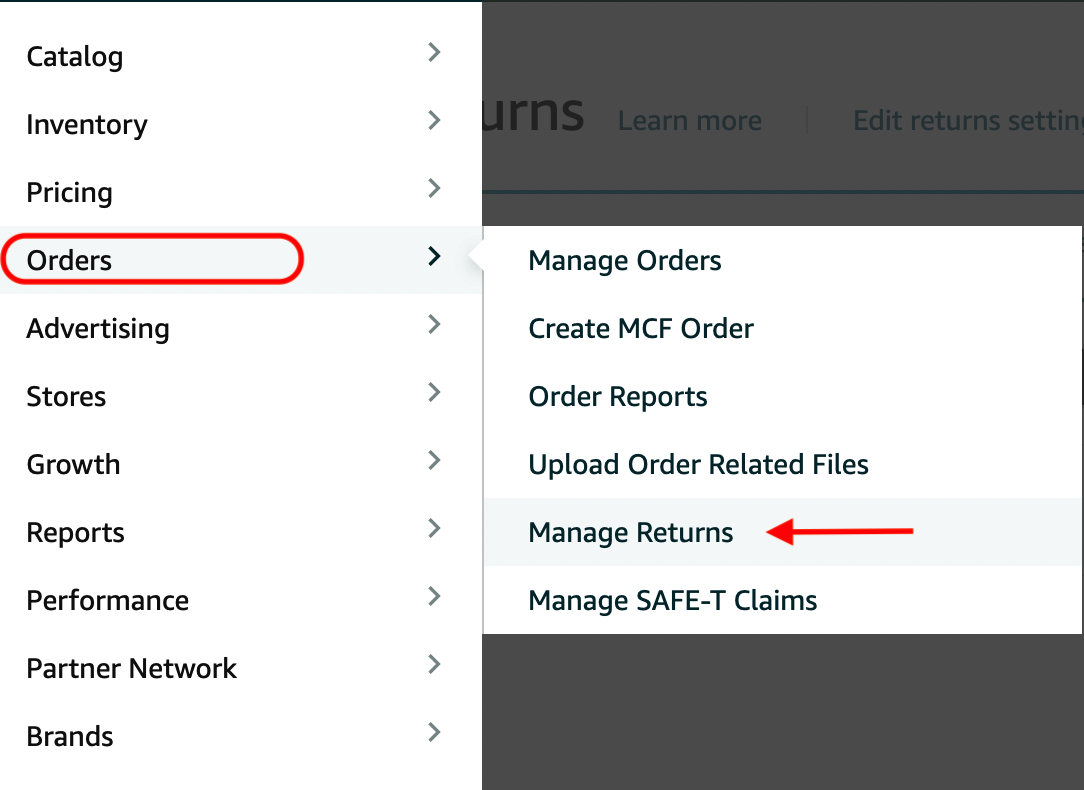Image resolution: width=1084 pixels, height=790 pixels.
Task: Choose Manage Orders from the submenu
Action: pyautogui.click(x=782, y=261)
